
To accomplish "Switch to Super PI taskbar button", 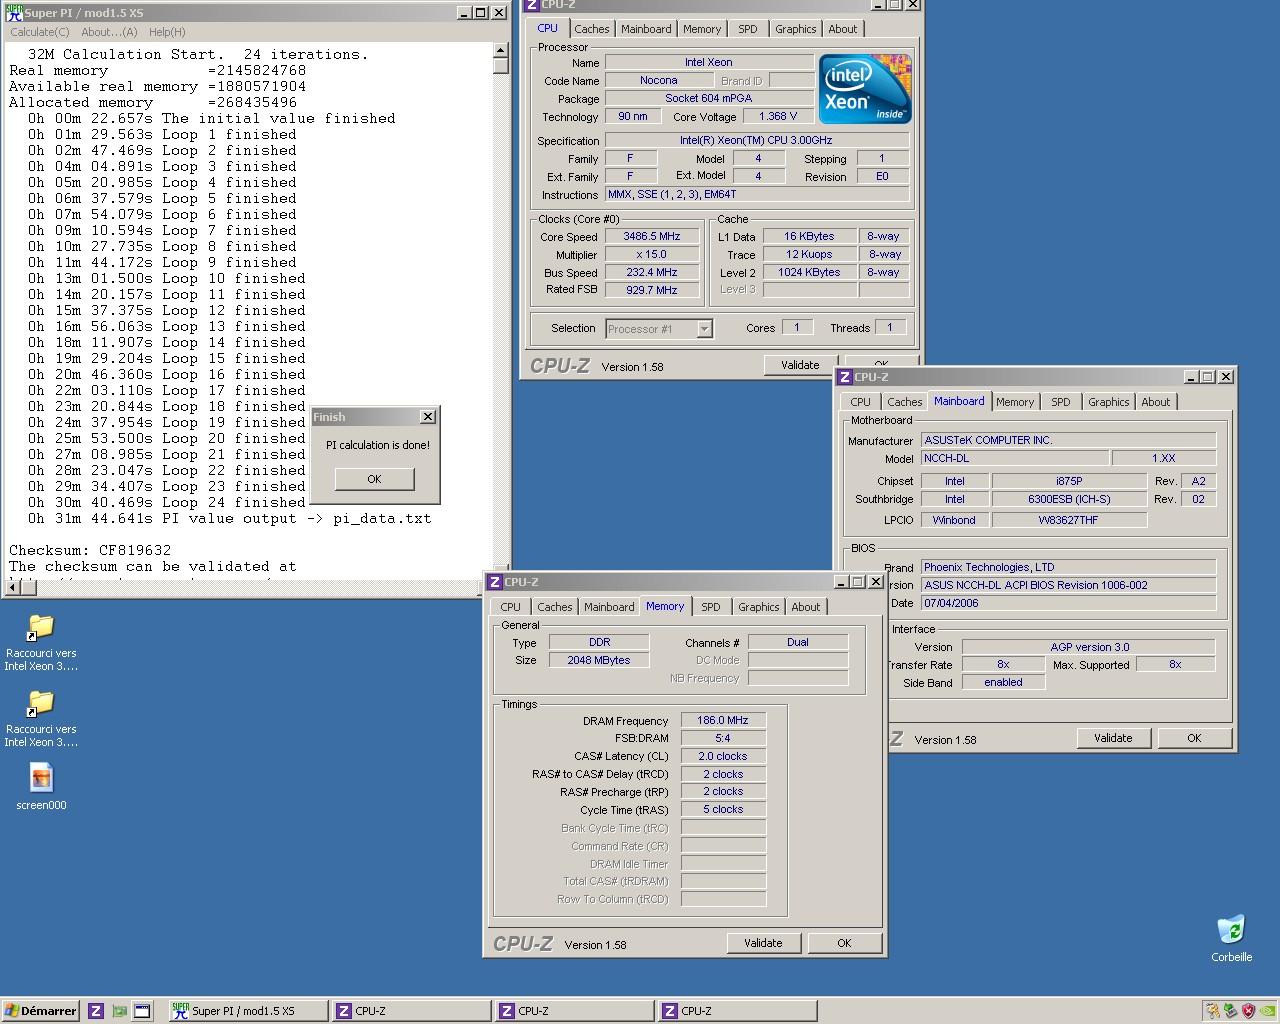I will point(248,1011).
